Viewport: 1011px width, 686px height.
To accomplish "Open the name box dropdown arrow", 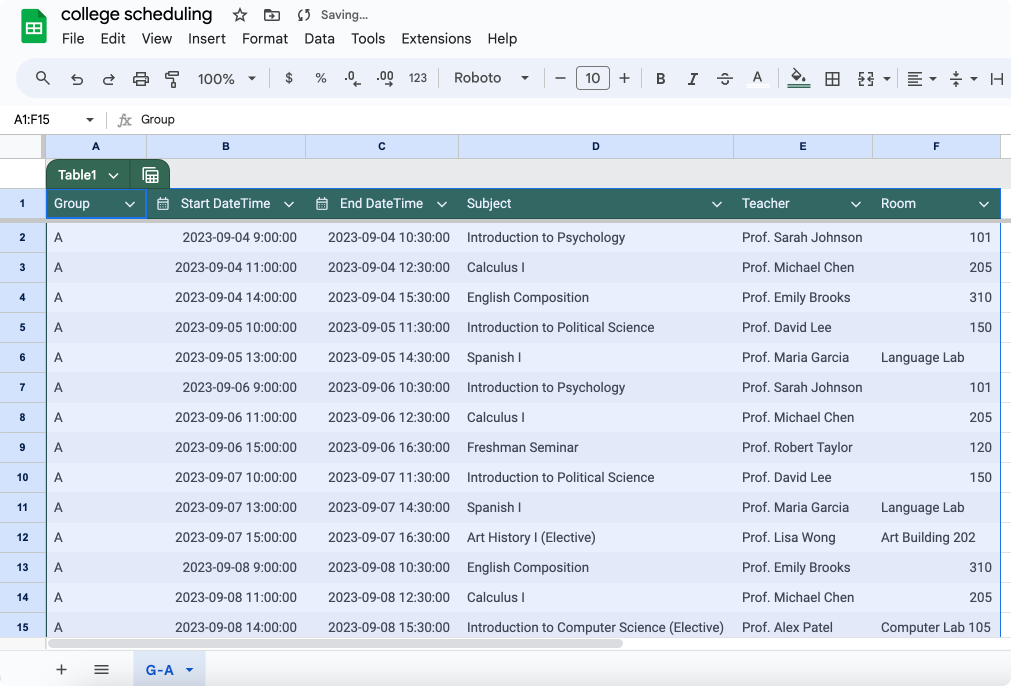I will pyautogui.click(x=90, y=119).
